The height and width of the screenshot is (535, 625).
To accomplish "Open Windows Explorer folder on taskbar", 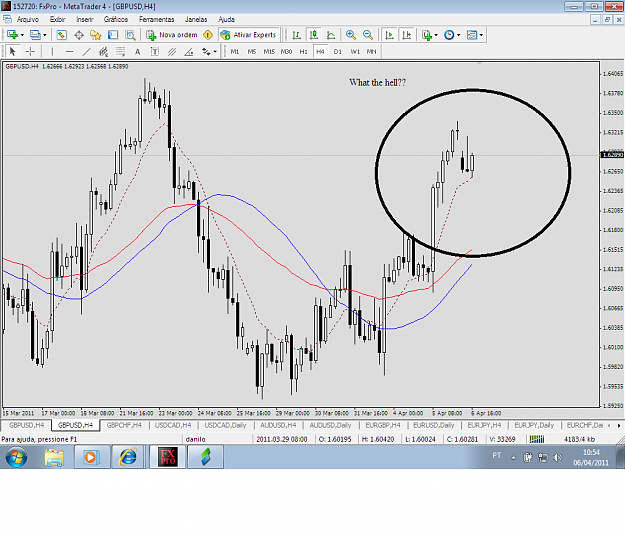I will click(54, 457).
